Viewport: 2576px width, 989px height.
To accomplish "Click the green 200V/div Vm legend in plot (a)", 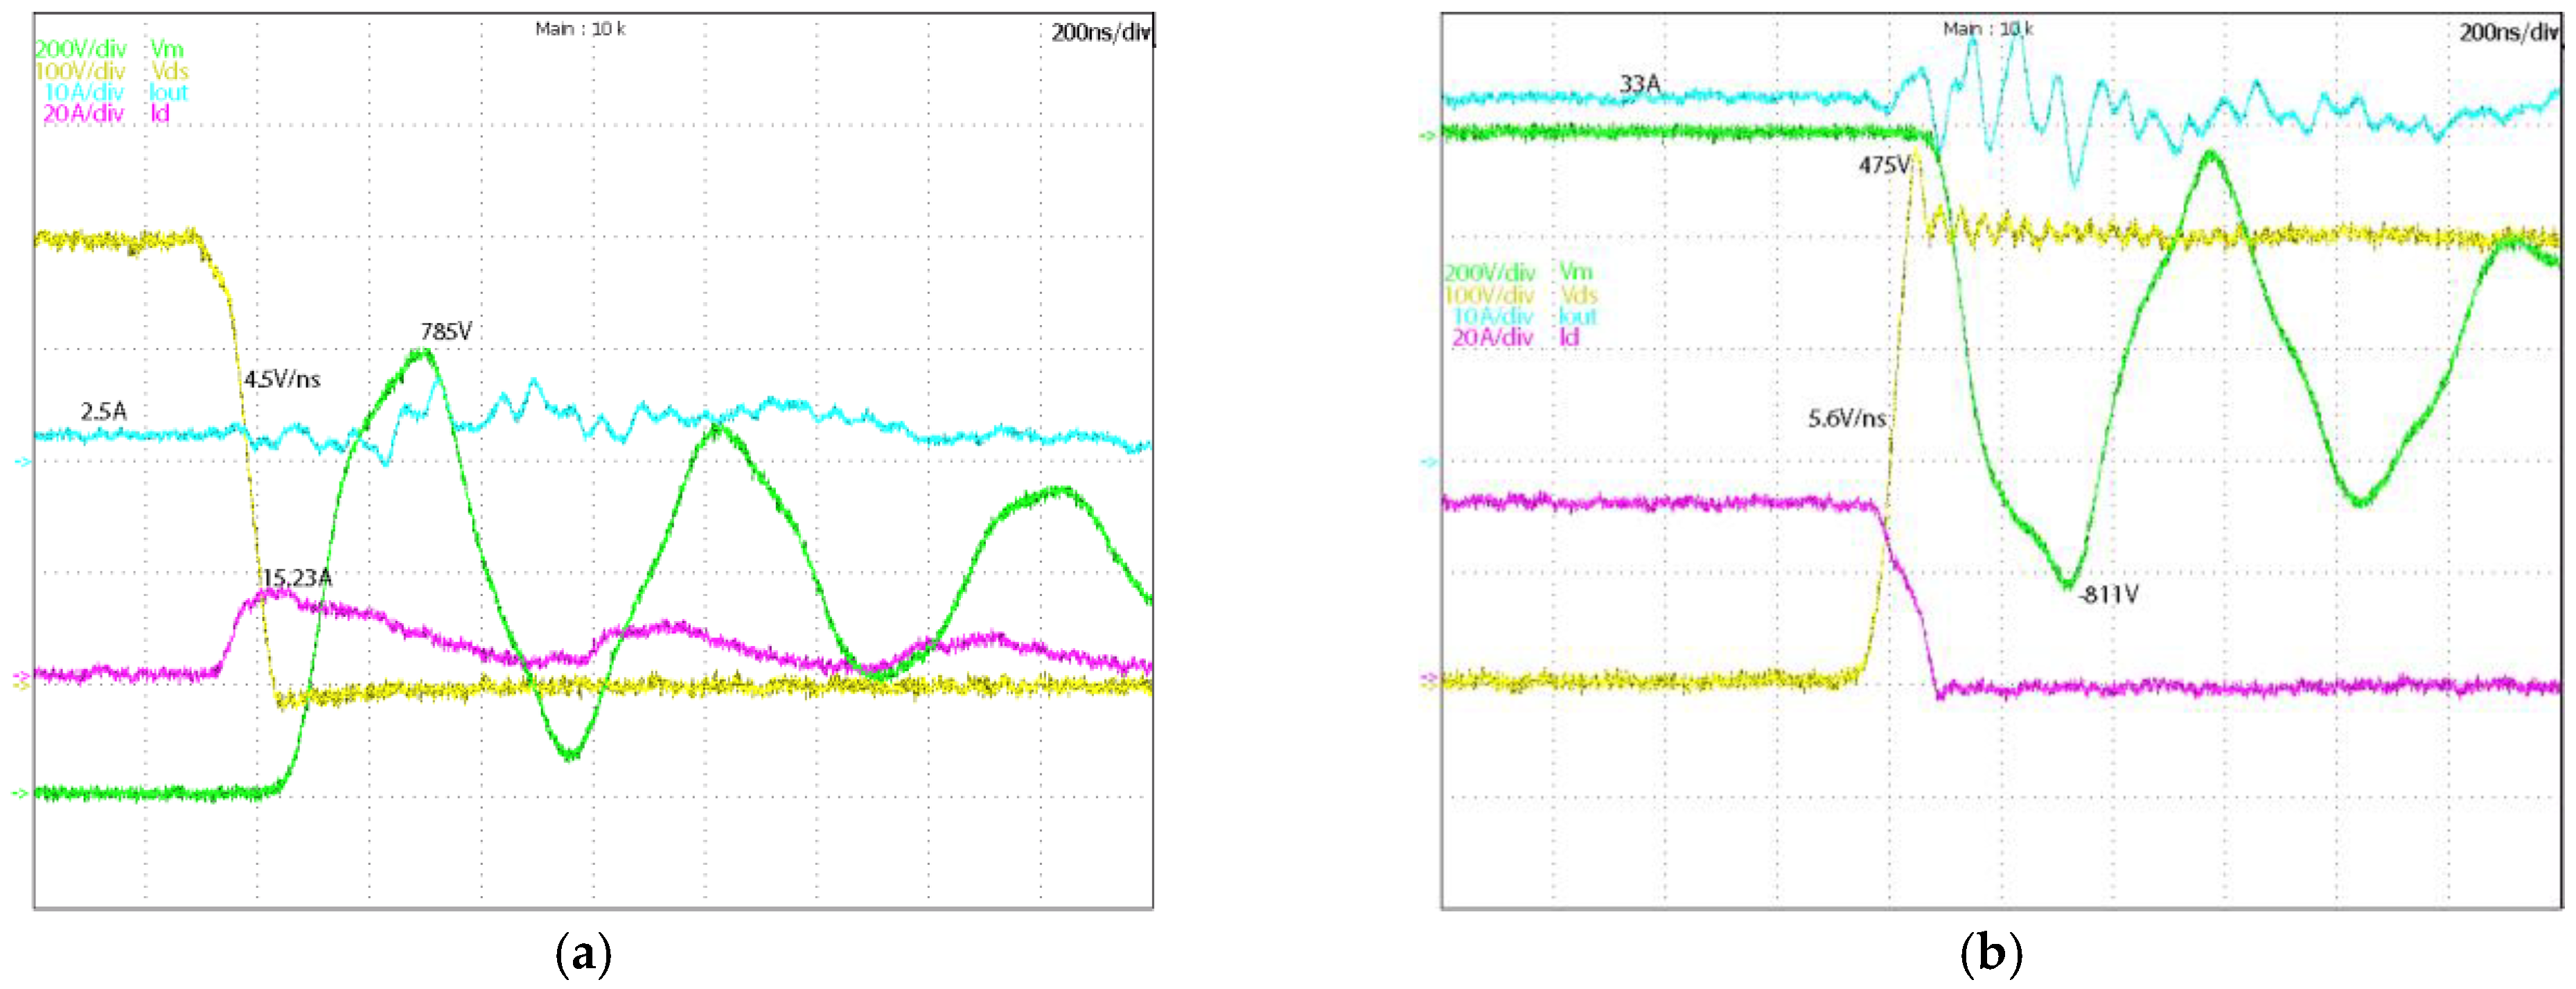I will [109, 49].
